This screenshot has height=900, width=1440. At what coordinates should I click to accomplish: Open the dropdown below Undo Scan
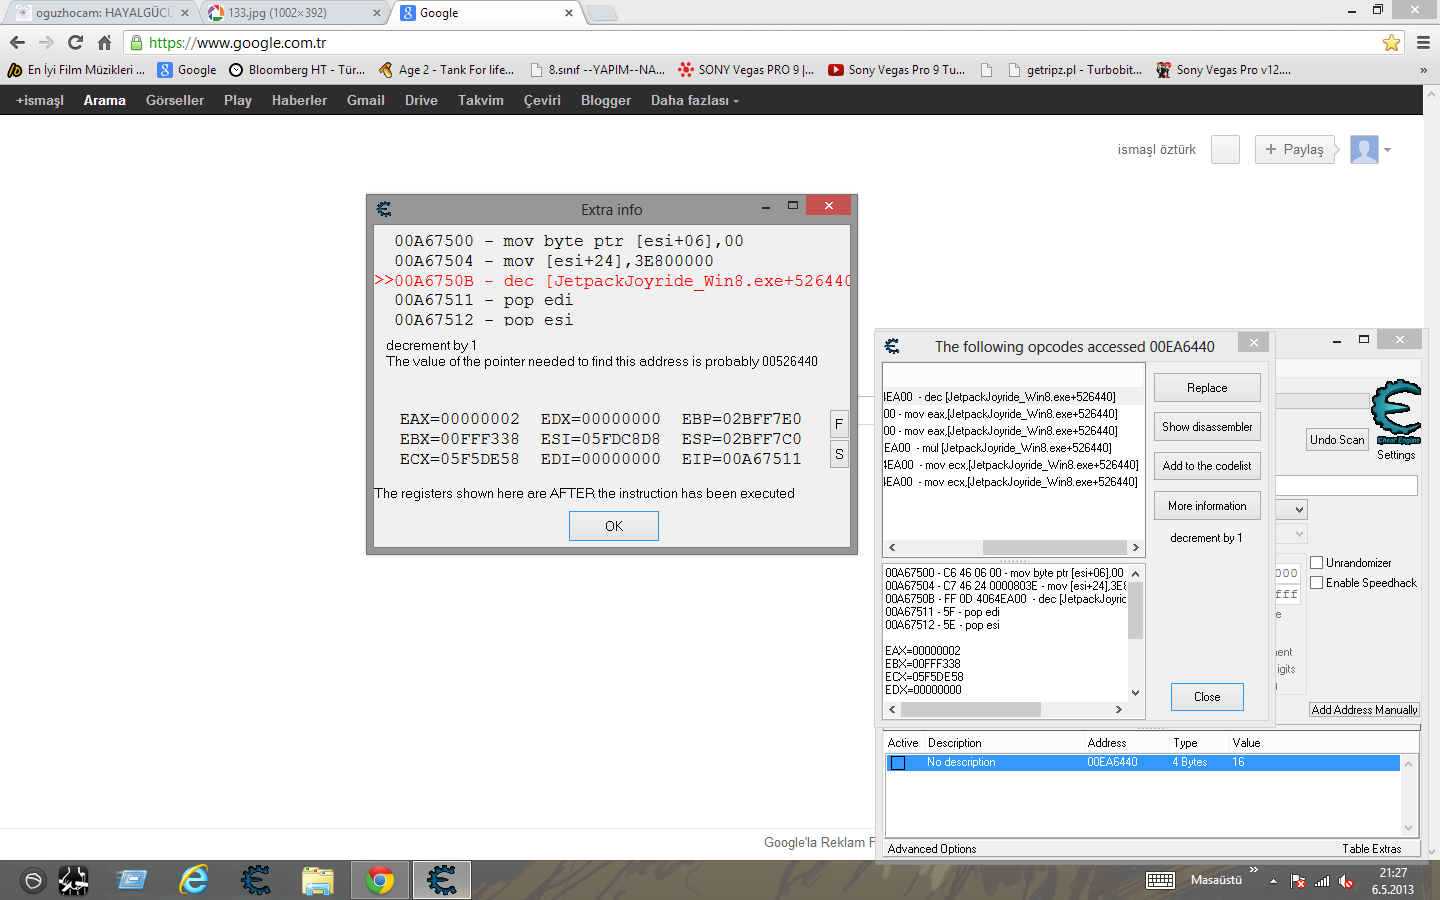tap(1299, 510)
